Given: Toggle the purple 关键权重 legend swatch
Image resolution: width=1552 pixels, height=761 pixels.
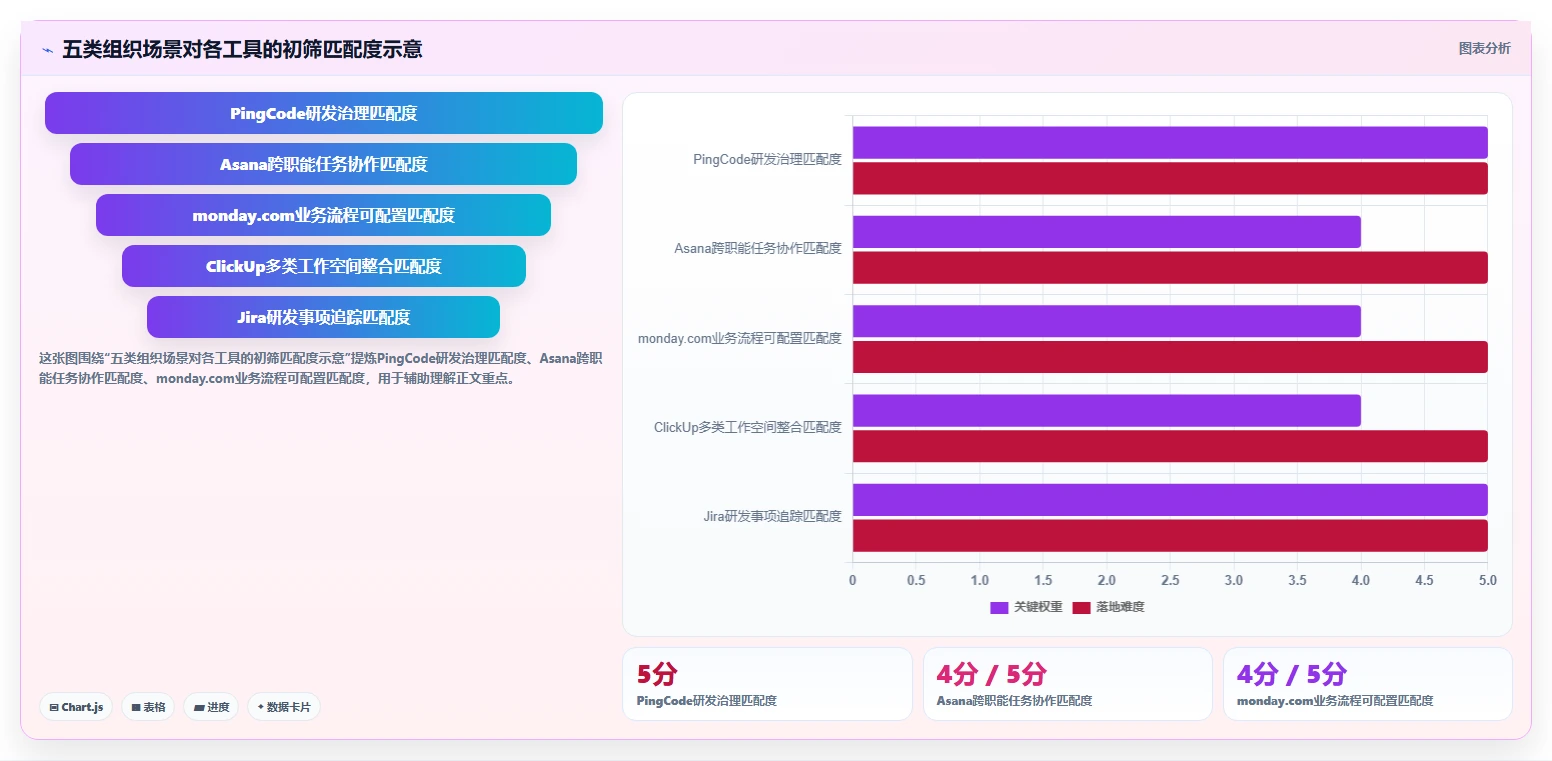Looking at the screenshot, I should tap(999, 607).
